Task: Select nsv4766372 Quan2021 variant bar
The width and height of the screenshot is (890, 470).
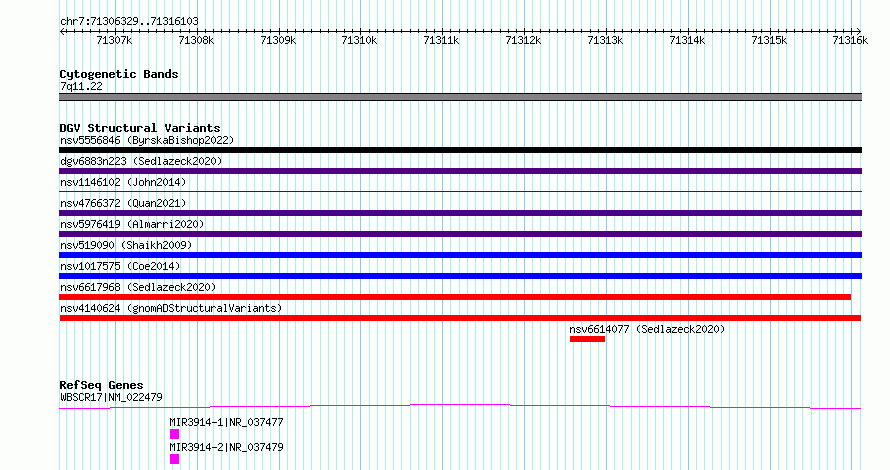Action: pyautogui.click(x=460, y=213)
